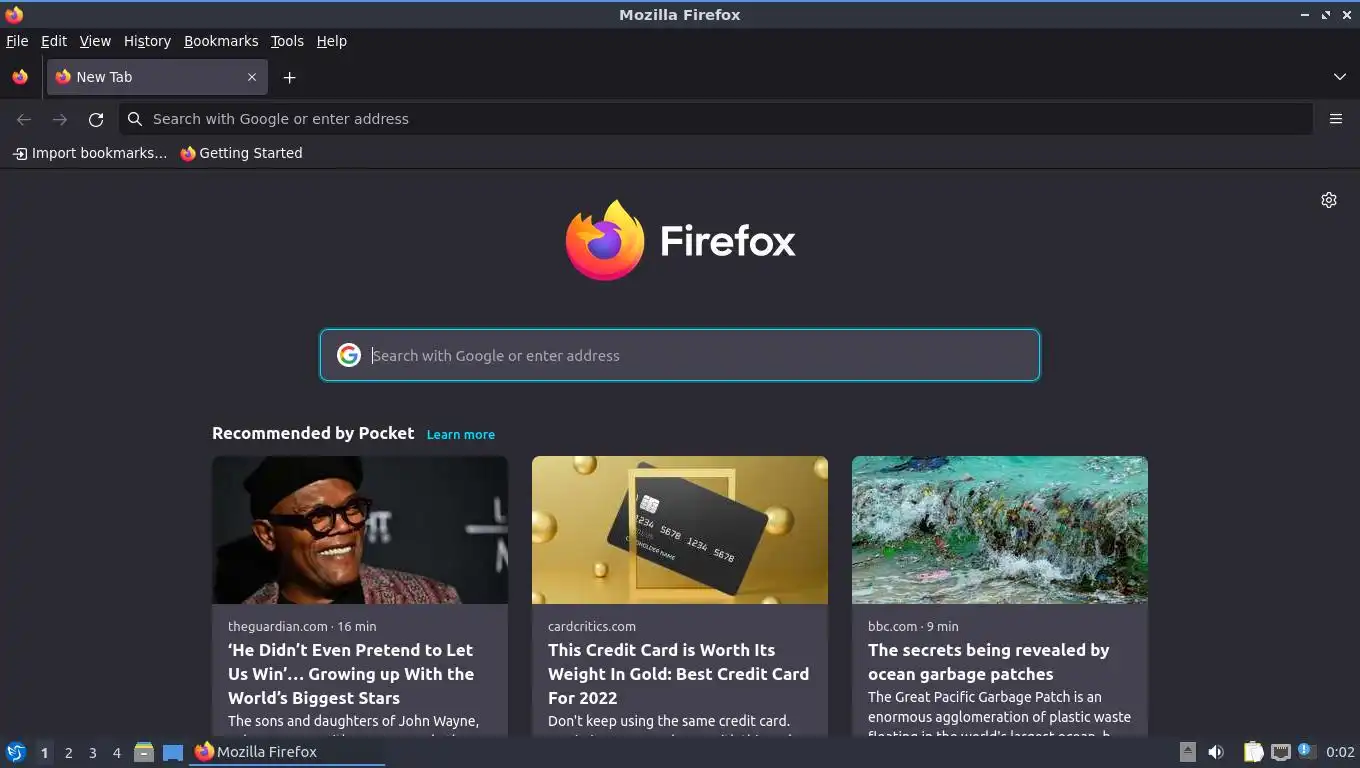Click the Google icon in the search box
1360x768 pixels.
pyautogui.click(x=349, y=355)
